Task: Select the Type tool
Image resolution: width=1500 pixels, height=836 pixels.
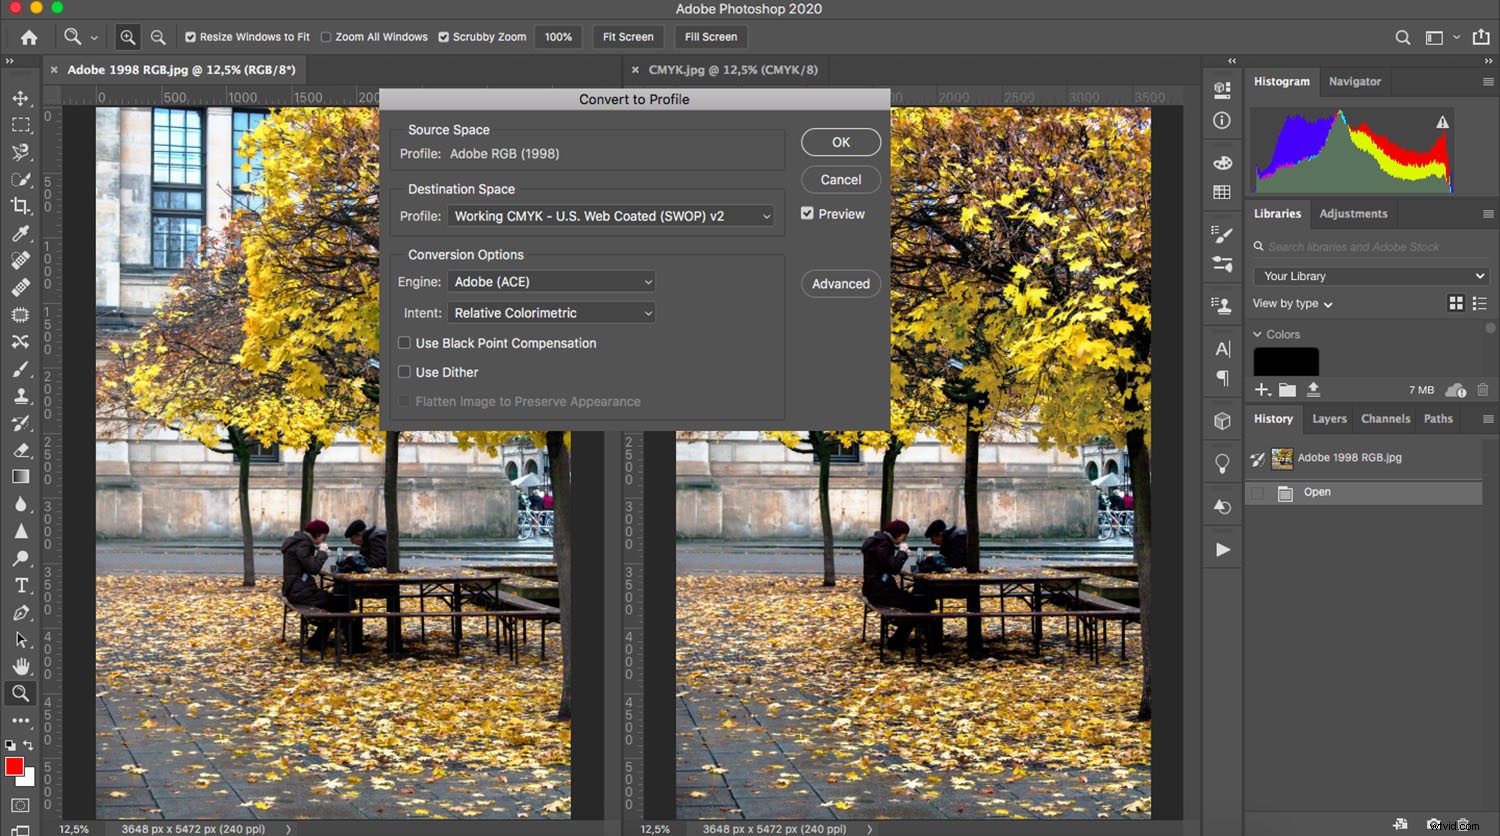Action: pos(21,586)
